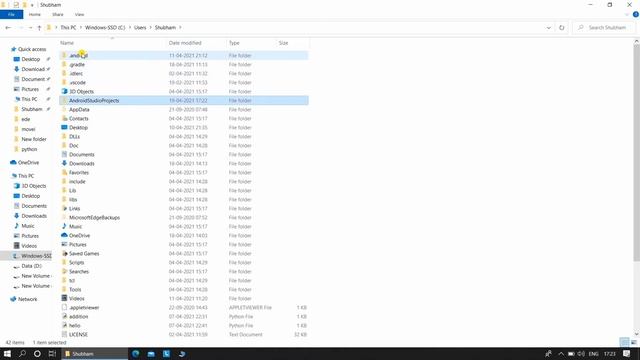The image size is (640, 360).
Task: Open taskbar Search icon
Action: coord(22,353)
